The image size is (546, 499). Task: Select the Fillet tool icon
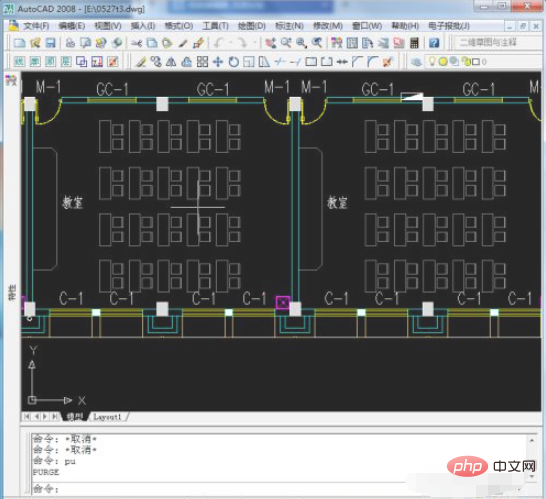click(x=372, y=62)
